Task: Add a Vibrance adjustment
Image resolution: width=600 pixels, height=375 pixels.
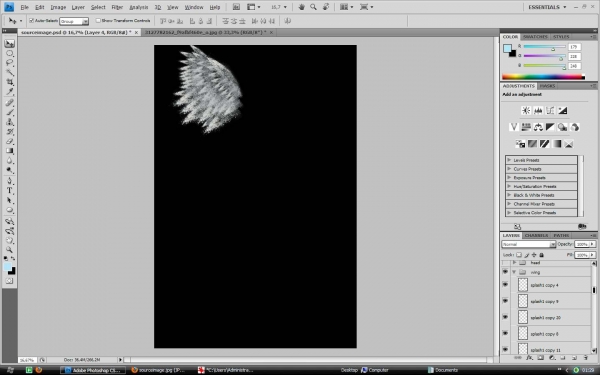Action: pyautogui.click(x=514, y=127)
